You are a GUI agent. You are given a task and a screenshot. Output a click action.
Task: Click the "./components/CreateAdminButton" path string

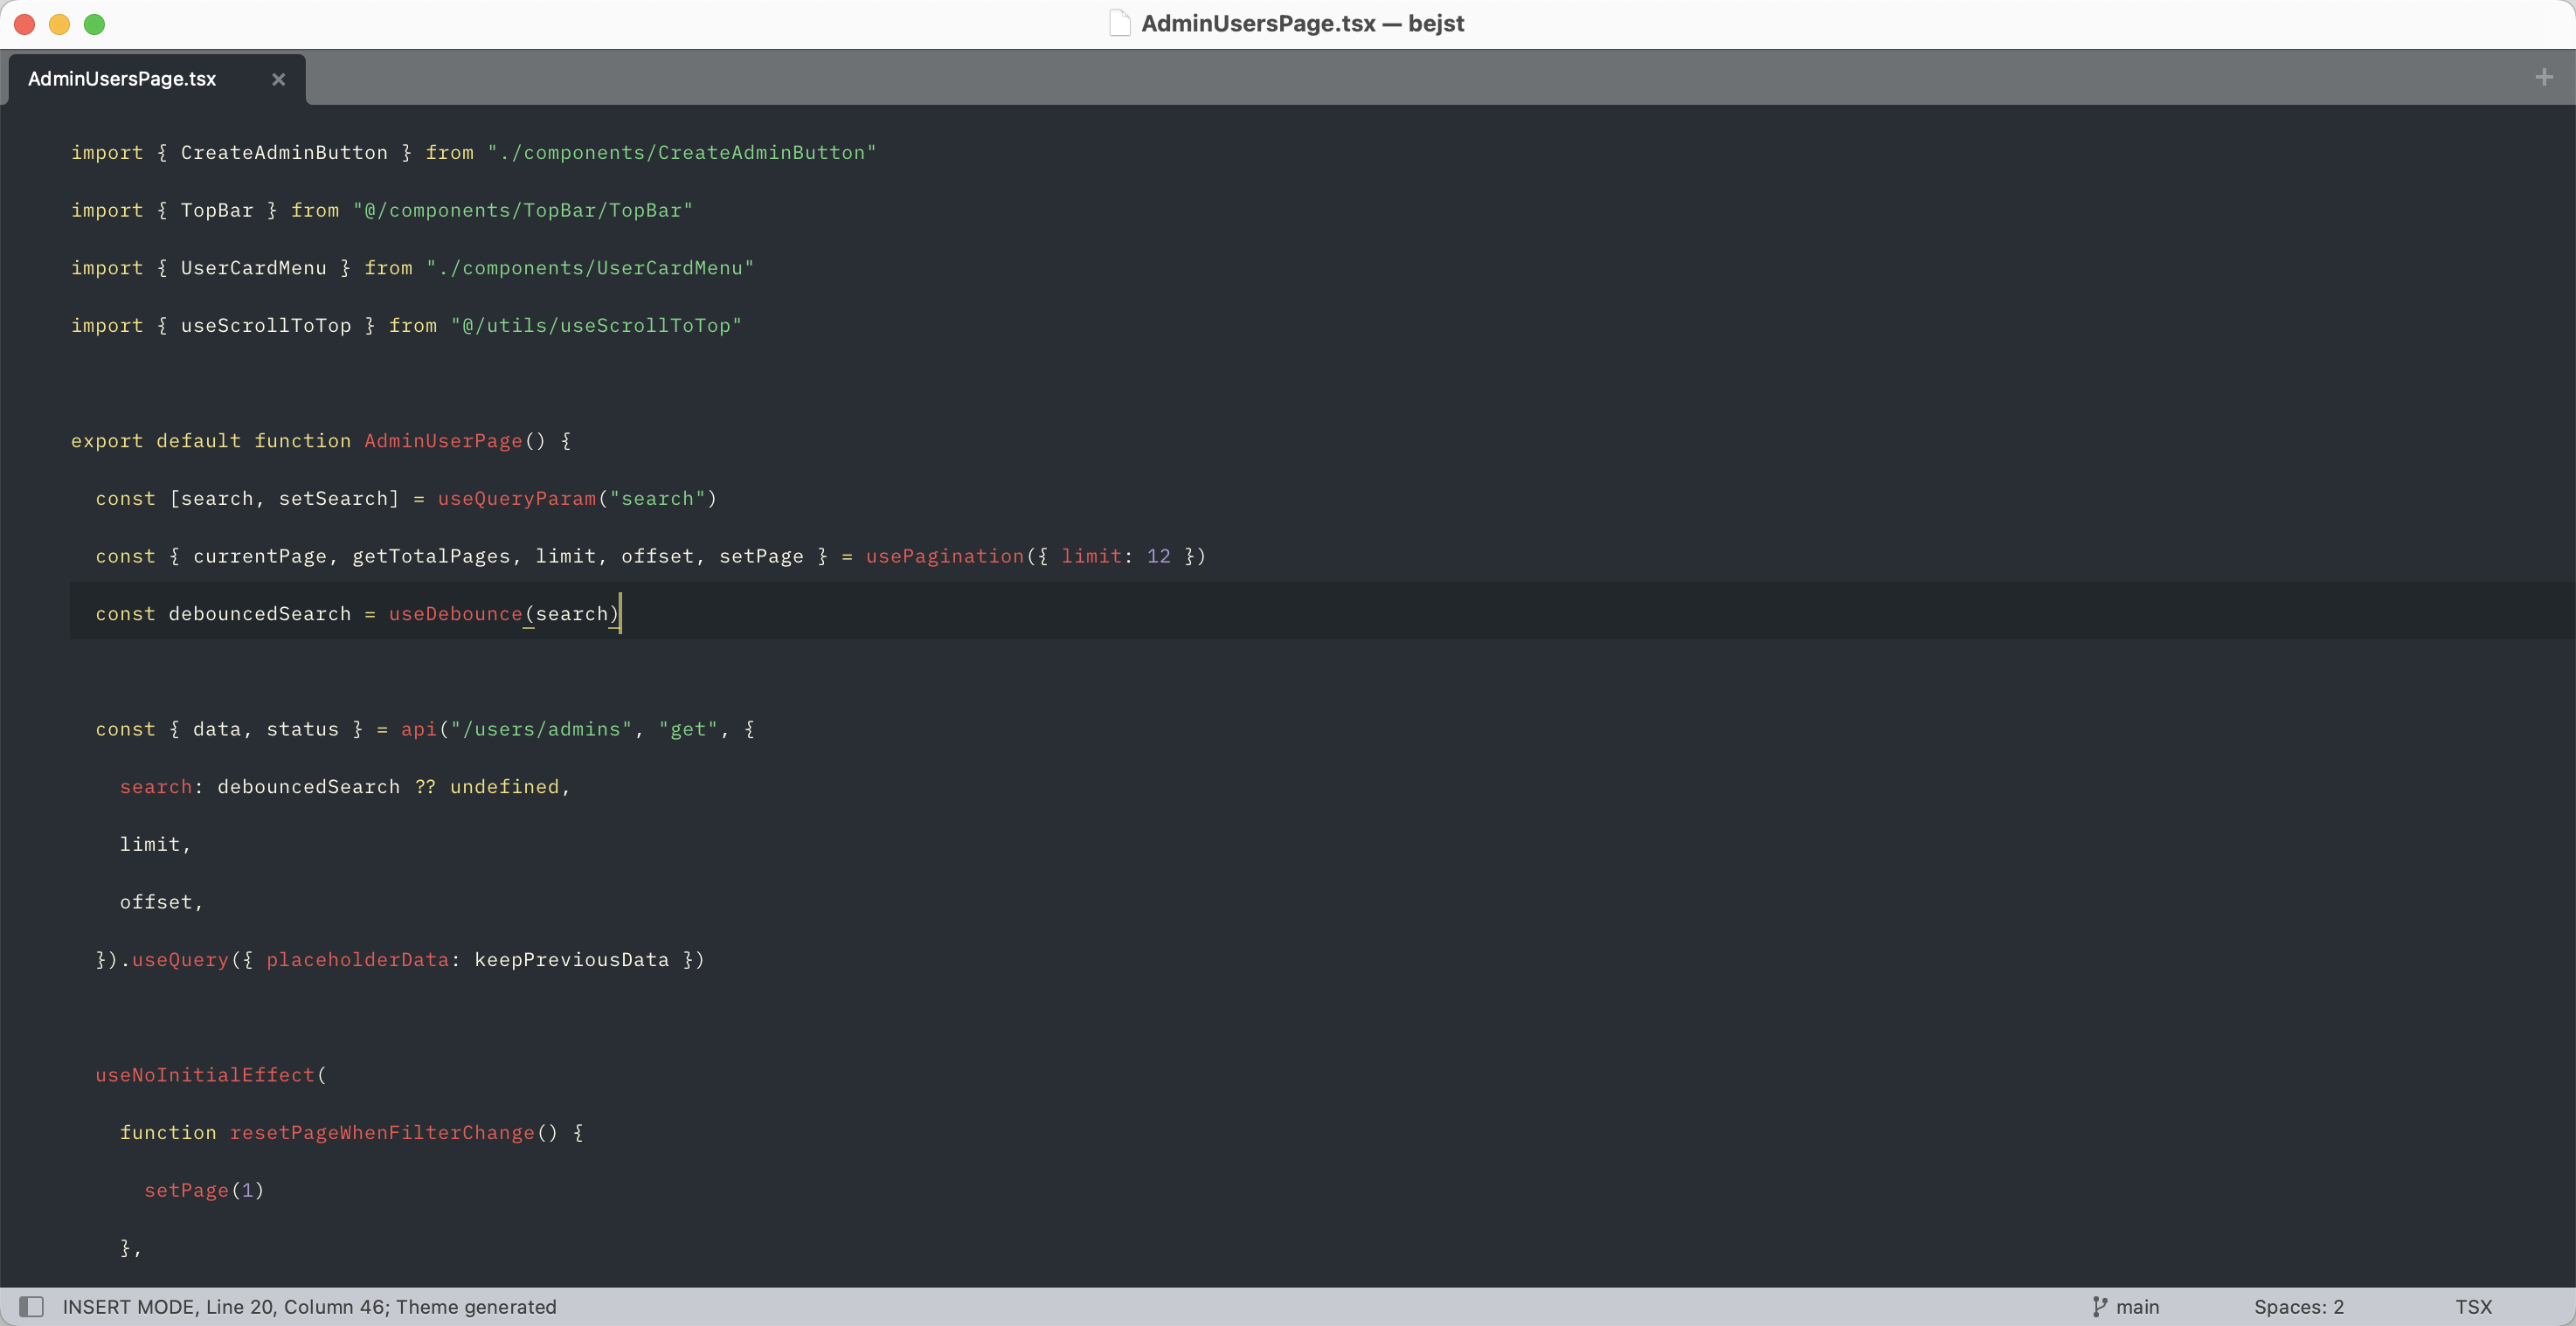681,152
